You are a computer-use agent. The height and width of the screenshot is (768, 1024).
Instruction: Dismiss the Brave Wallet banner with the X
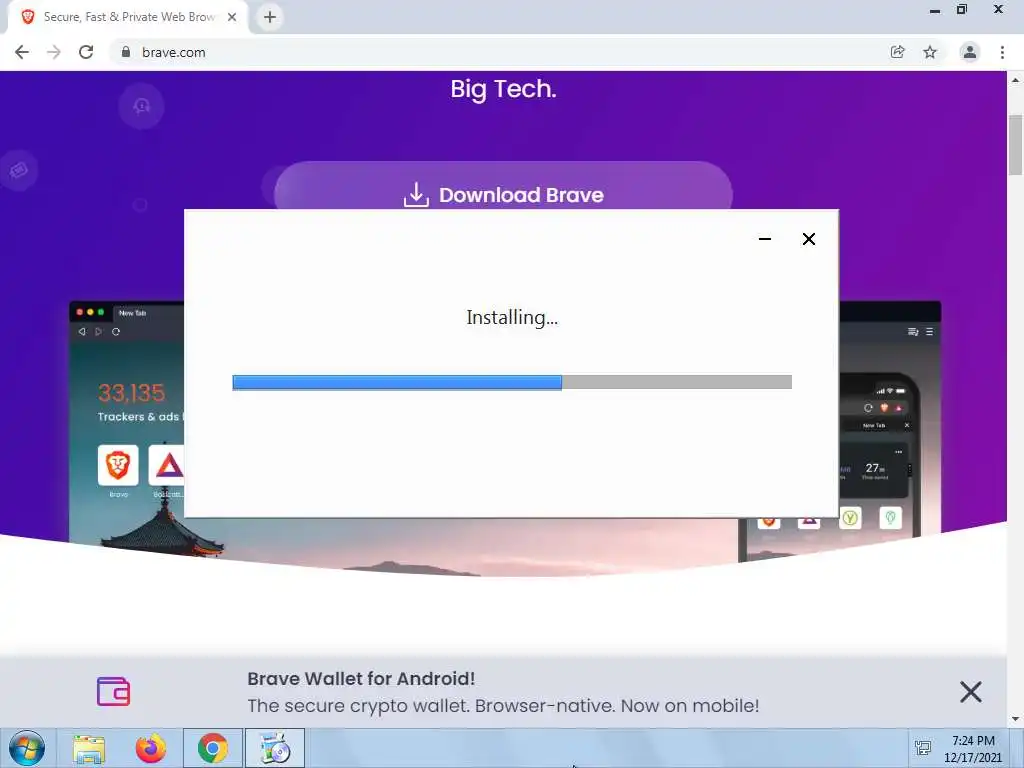970,692
